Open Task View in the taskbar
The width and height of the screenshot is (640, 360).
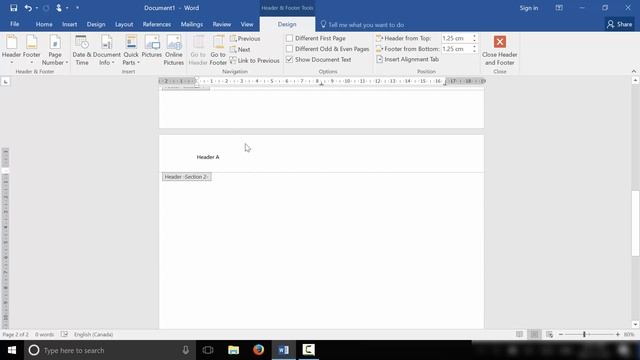click(208, 350)
